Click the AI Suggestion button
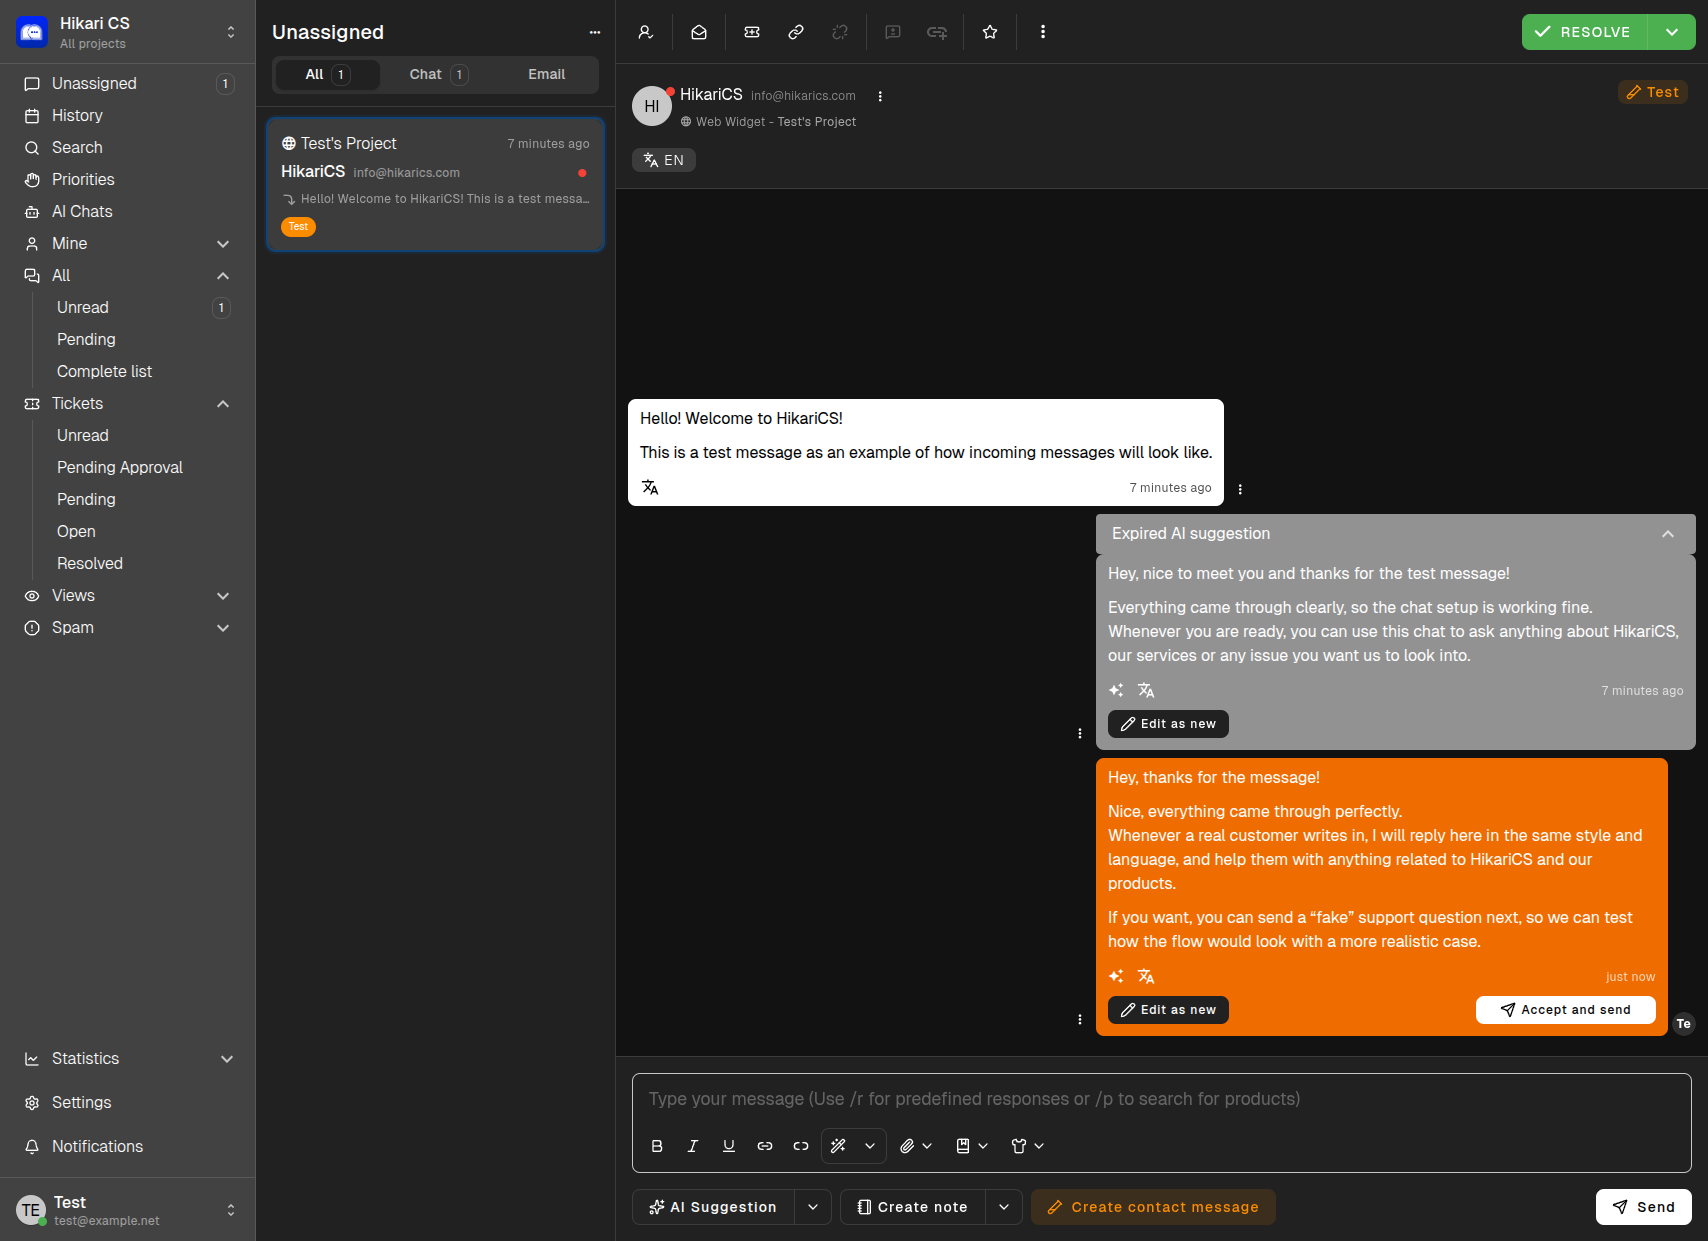Screen dimensions: 1708x1241 click(x=713, y=1207)
